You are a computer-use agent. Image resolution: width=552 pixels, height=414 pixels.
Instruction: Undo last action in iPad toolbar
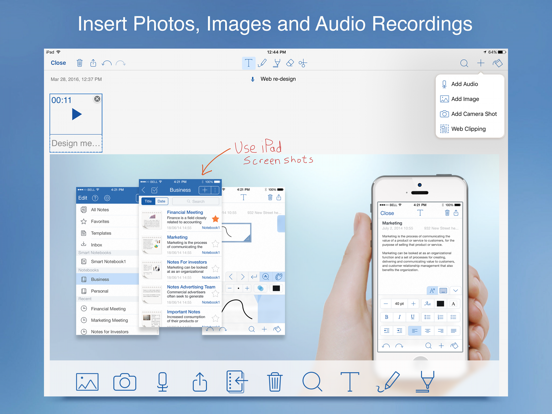(107, 63)
